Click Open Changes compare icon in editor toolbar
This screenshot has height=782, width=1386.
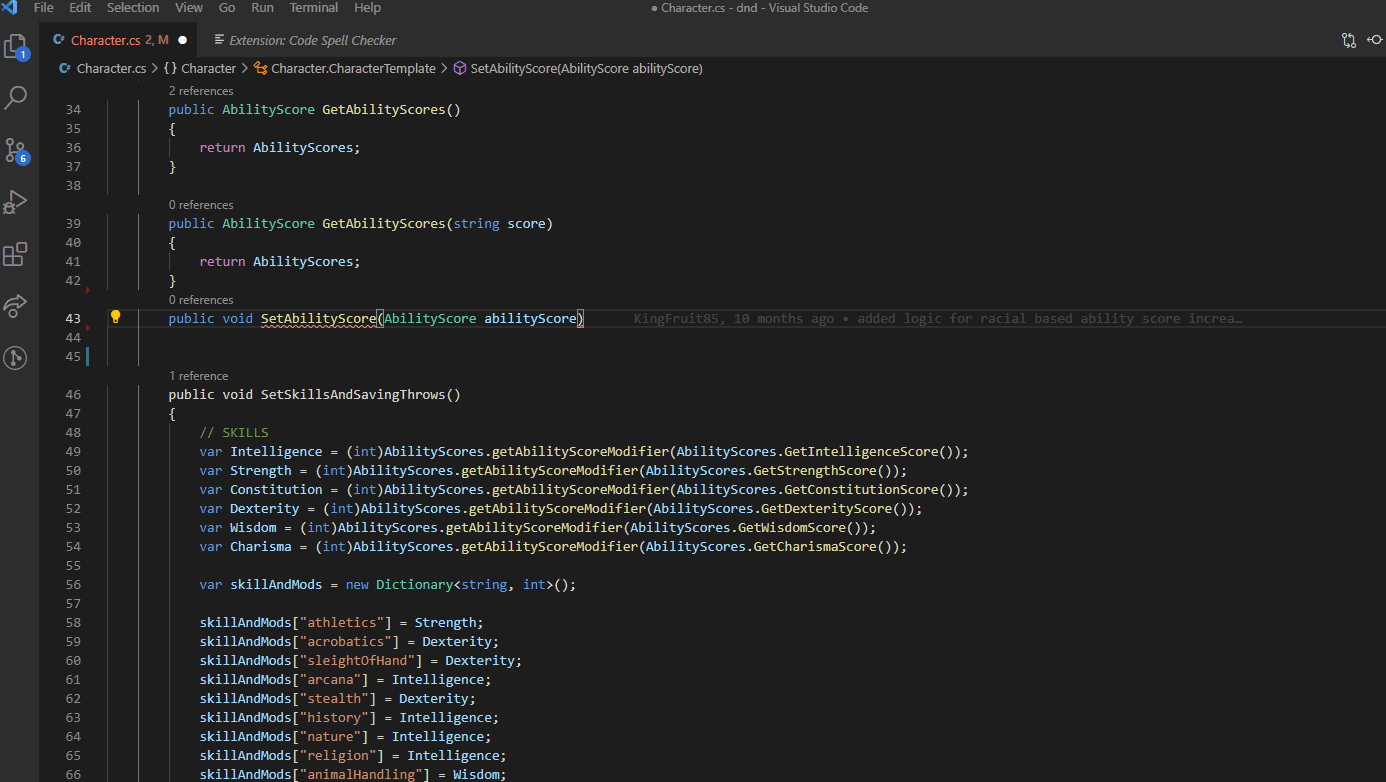click(x=1349, y=40)
